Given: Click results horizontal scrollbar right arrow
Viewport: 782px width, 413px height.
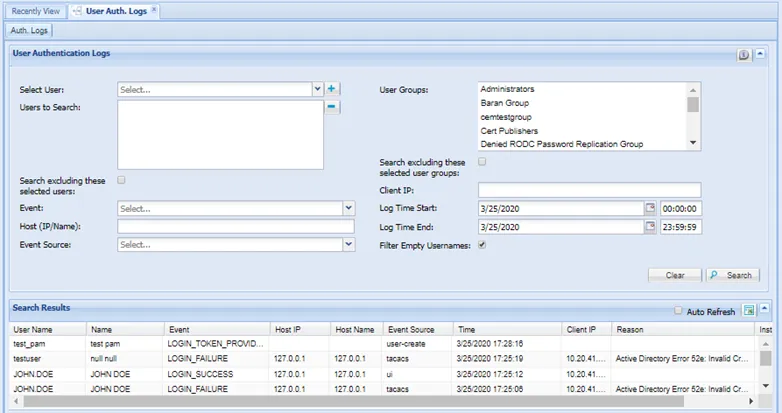Looking at the screenshot, I should click(751, 401).
